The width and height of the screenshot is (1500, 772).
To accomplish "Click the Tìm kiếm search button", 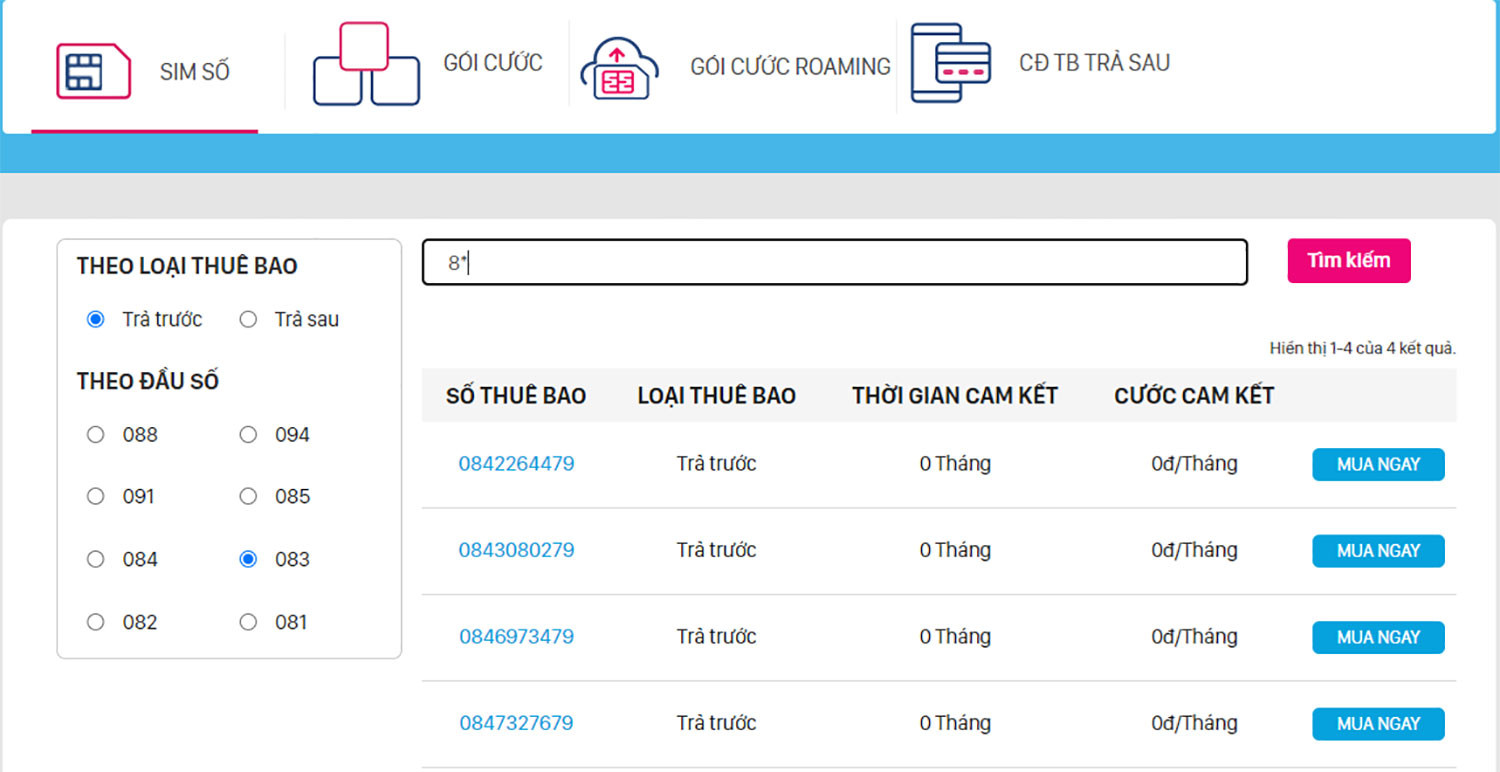I will pyautogui.click(x=1349, y=261).
